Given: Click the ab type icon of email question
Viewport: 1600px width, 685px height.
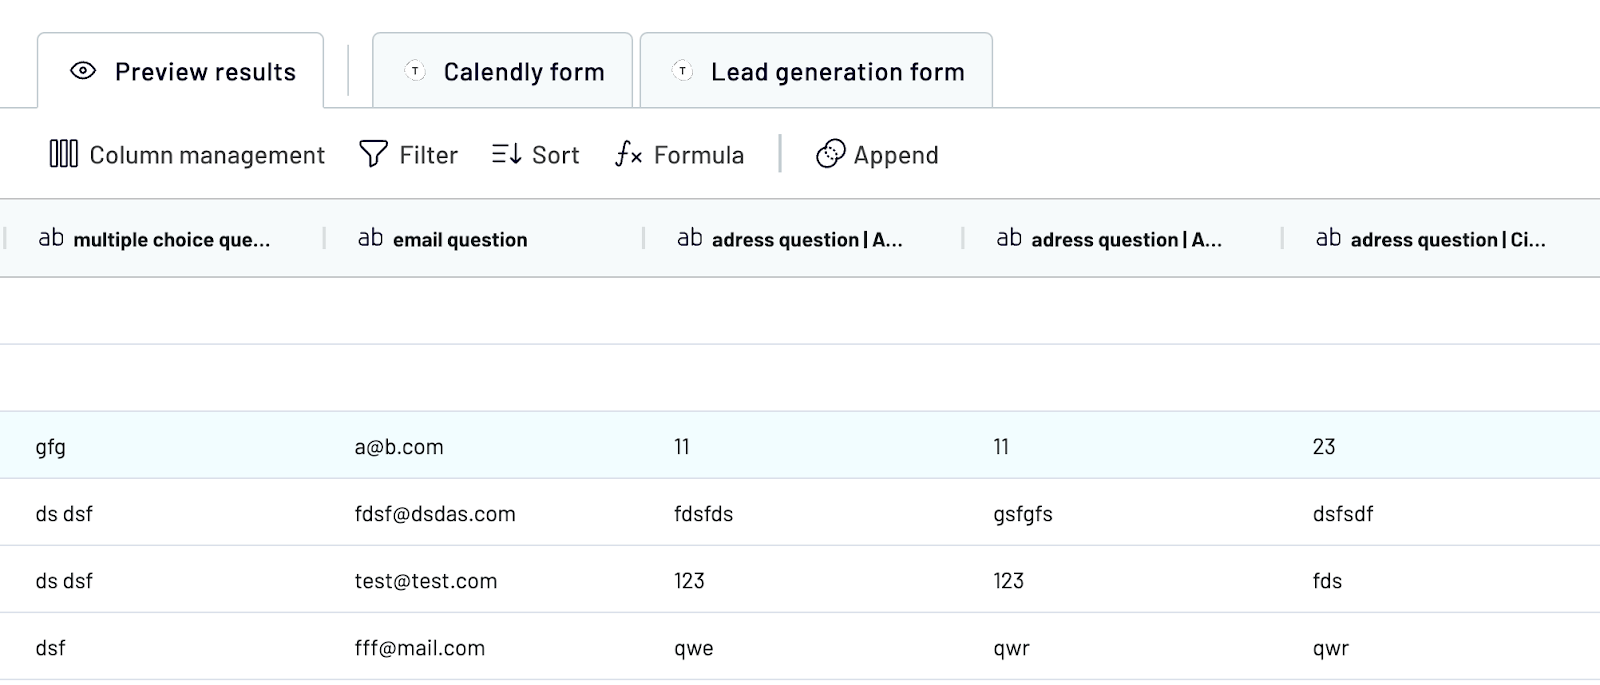Looking at the screenshot, I should tap(370, 238).
